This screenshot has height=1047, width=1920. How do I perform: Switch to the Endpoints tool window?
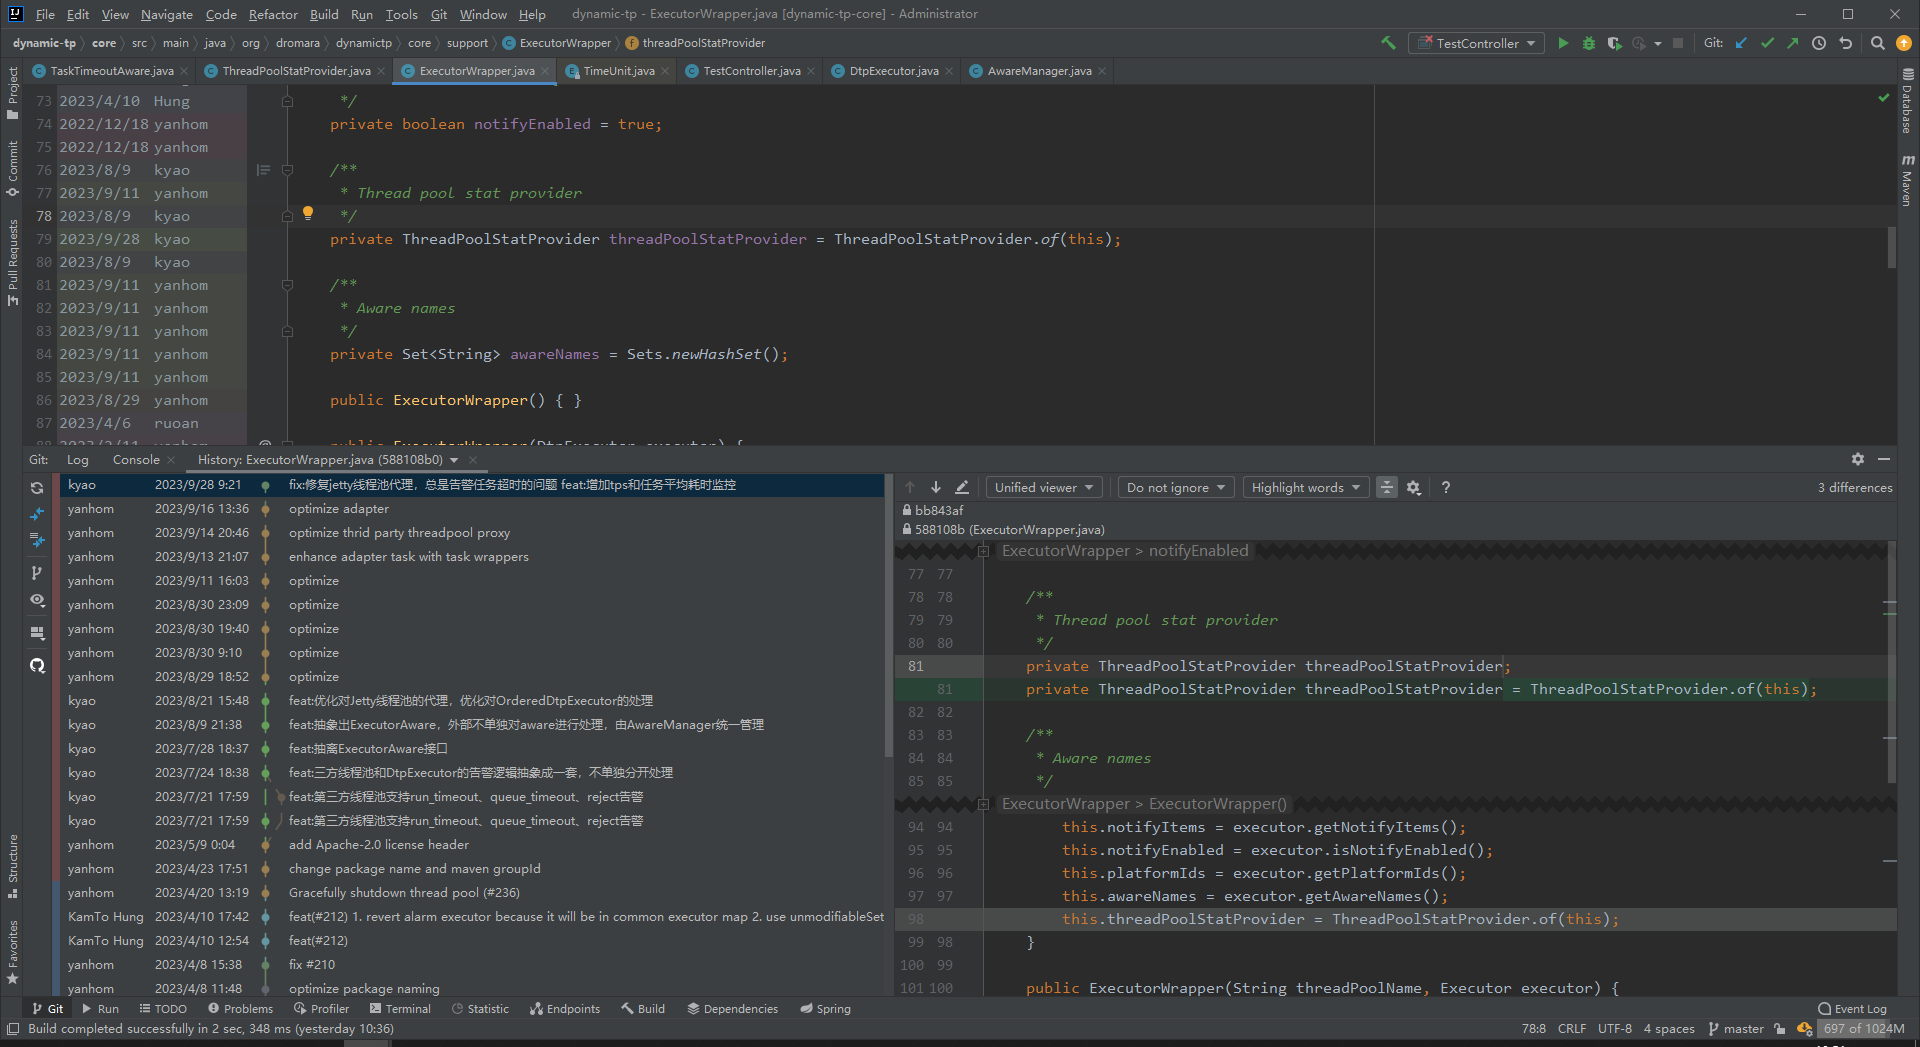coord(565,1008)
